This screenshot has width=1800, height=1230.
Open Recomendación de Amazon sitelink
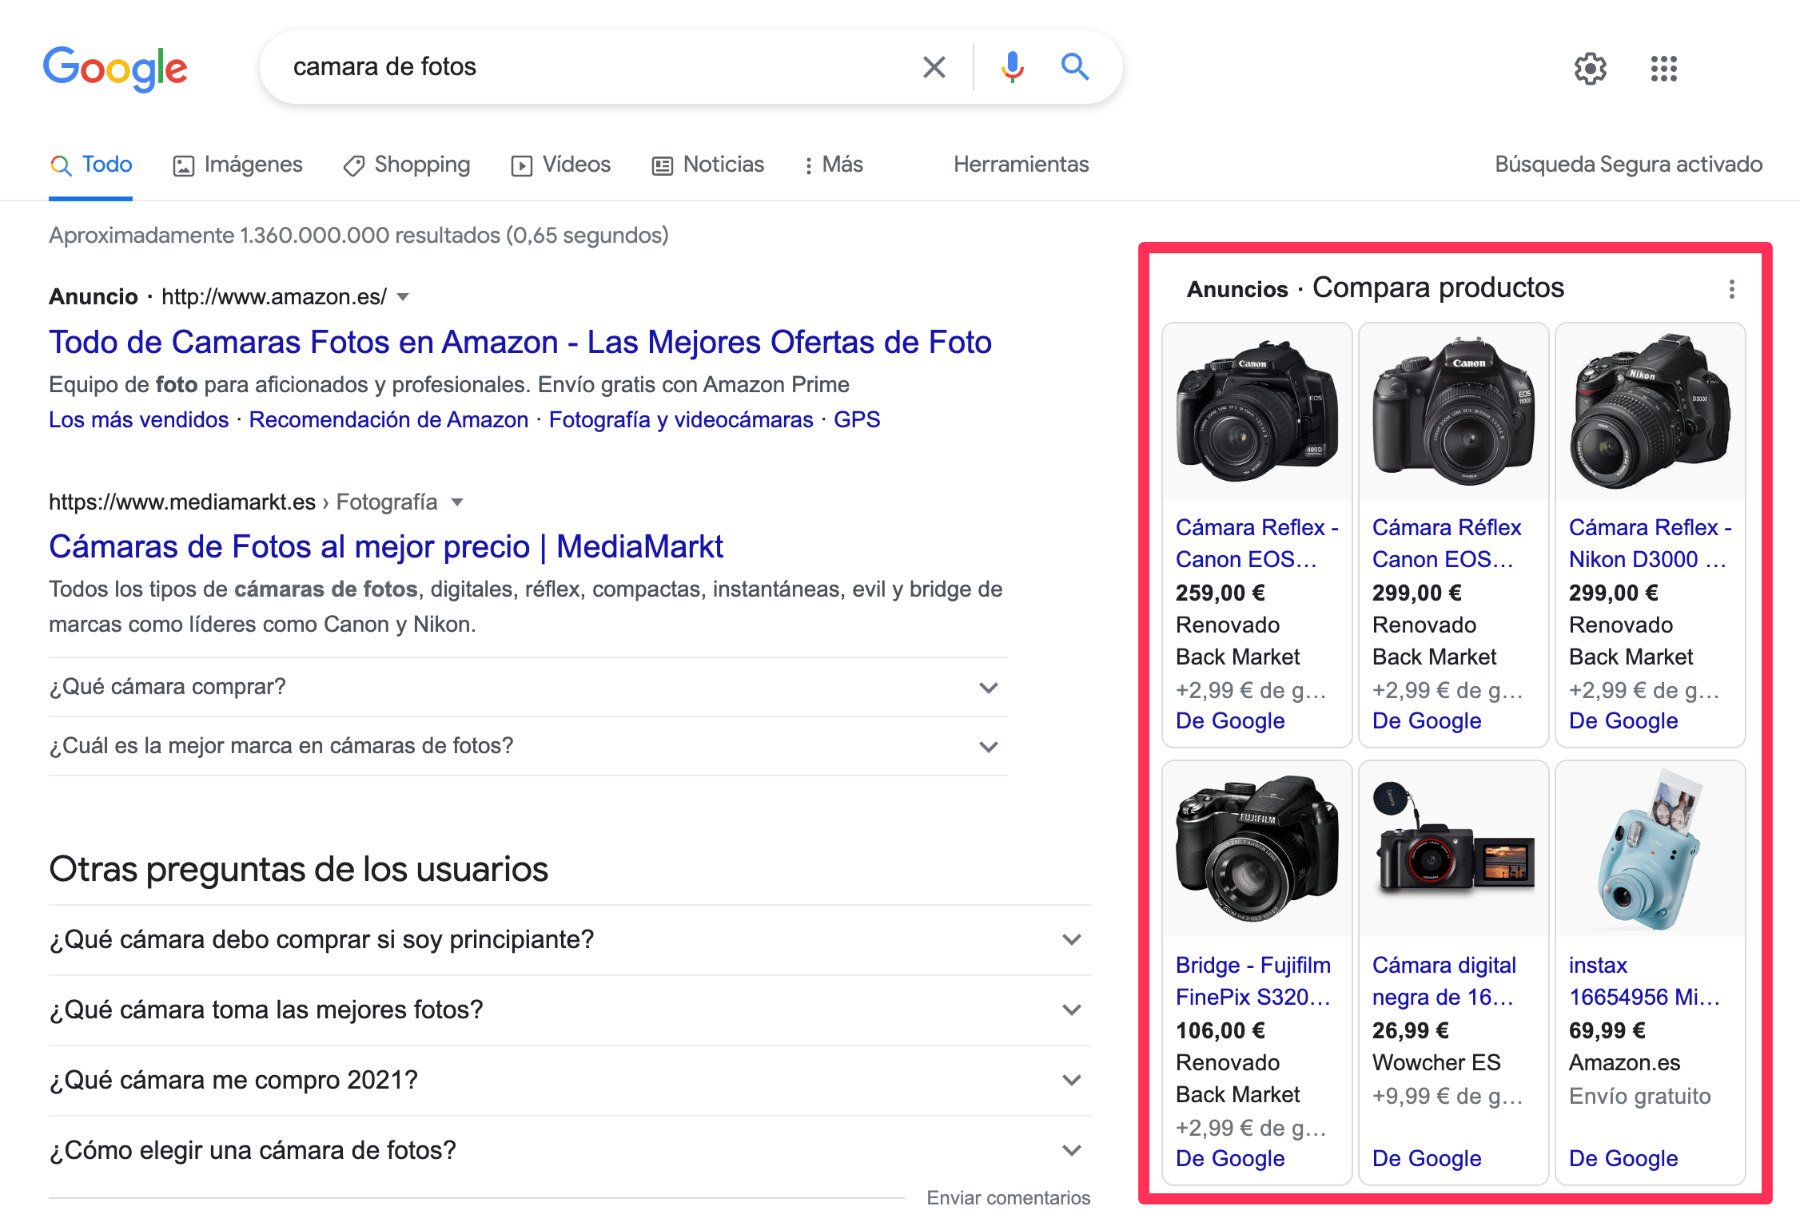coord(389,420)
